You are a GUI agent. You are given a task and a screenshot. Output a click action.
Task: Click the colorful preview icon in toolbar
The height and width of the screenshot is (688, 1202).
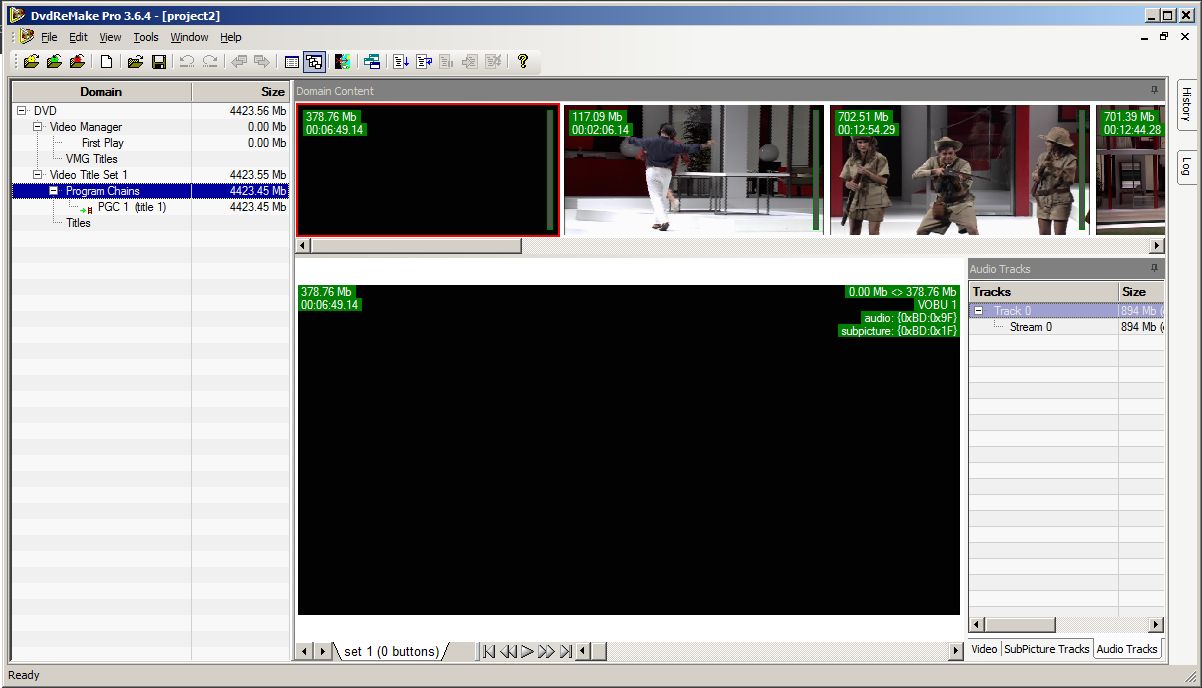click(343, 62)
